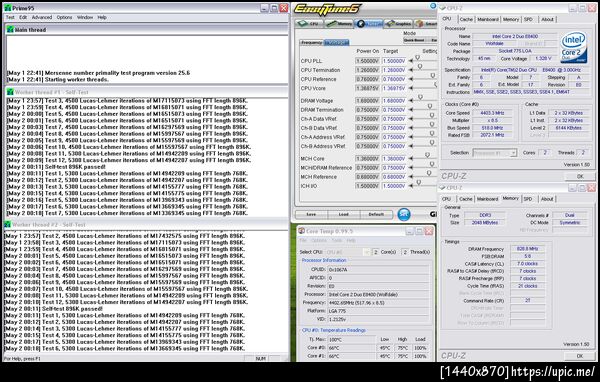Switch to CPU tab in lower CPU-Z

(x=447, y=199)
